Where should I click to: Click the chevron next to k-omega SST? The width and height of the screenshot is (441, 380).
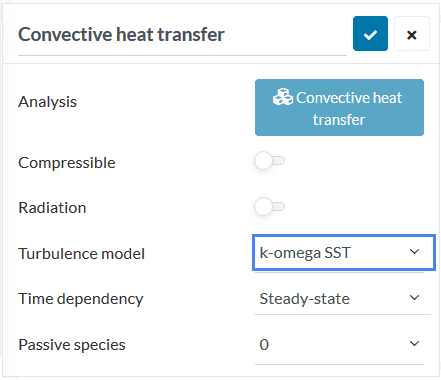(414, 252)
